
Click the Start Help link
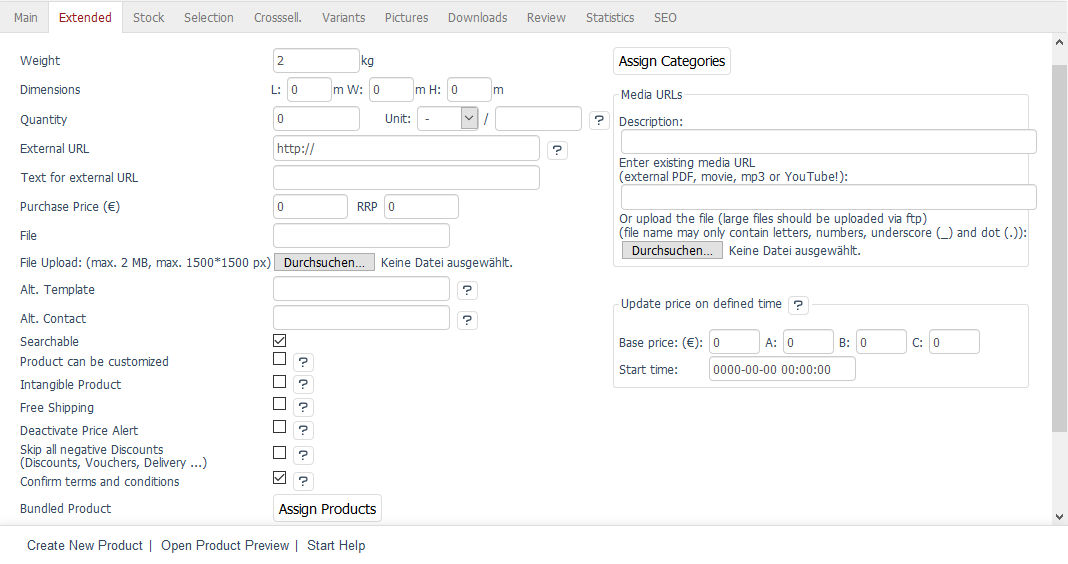tap(336, 546)
